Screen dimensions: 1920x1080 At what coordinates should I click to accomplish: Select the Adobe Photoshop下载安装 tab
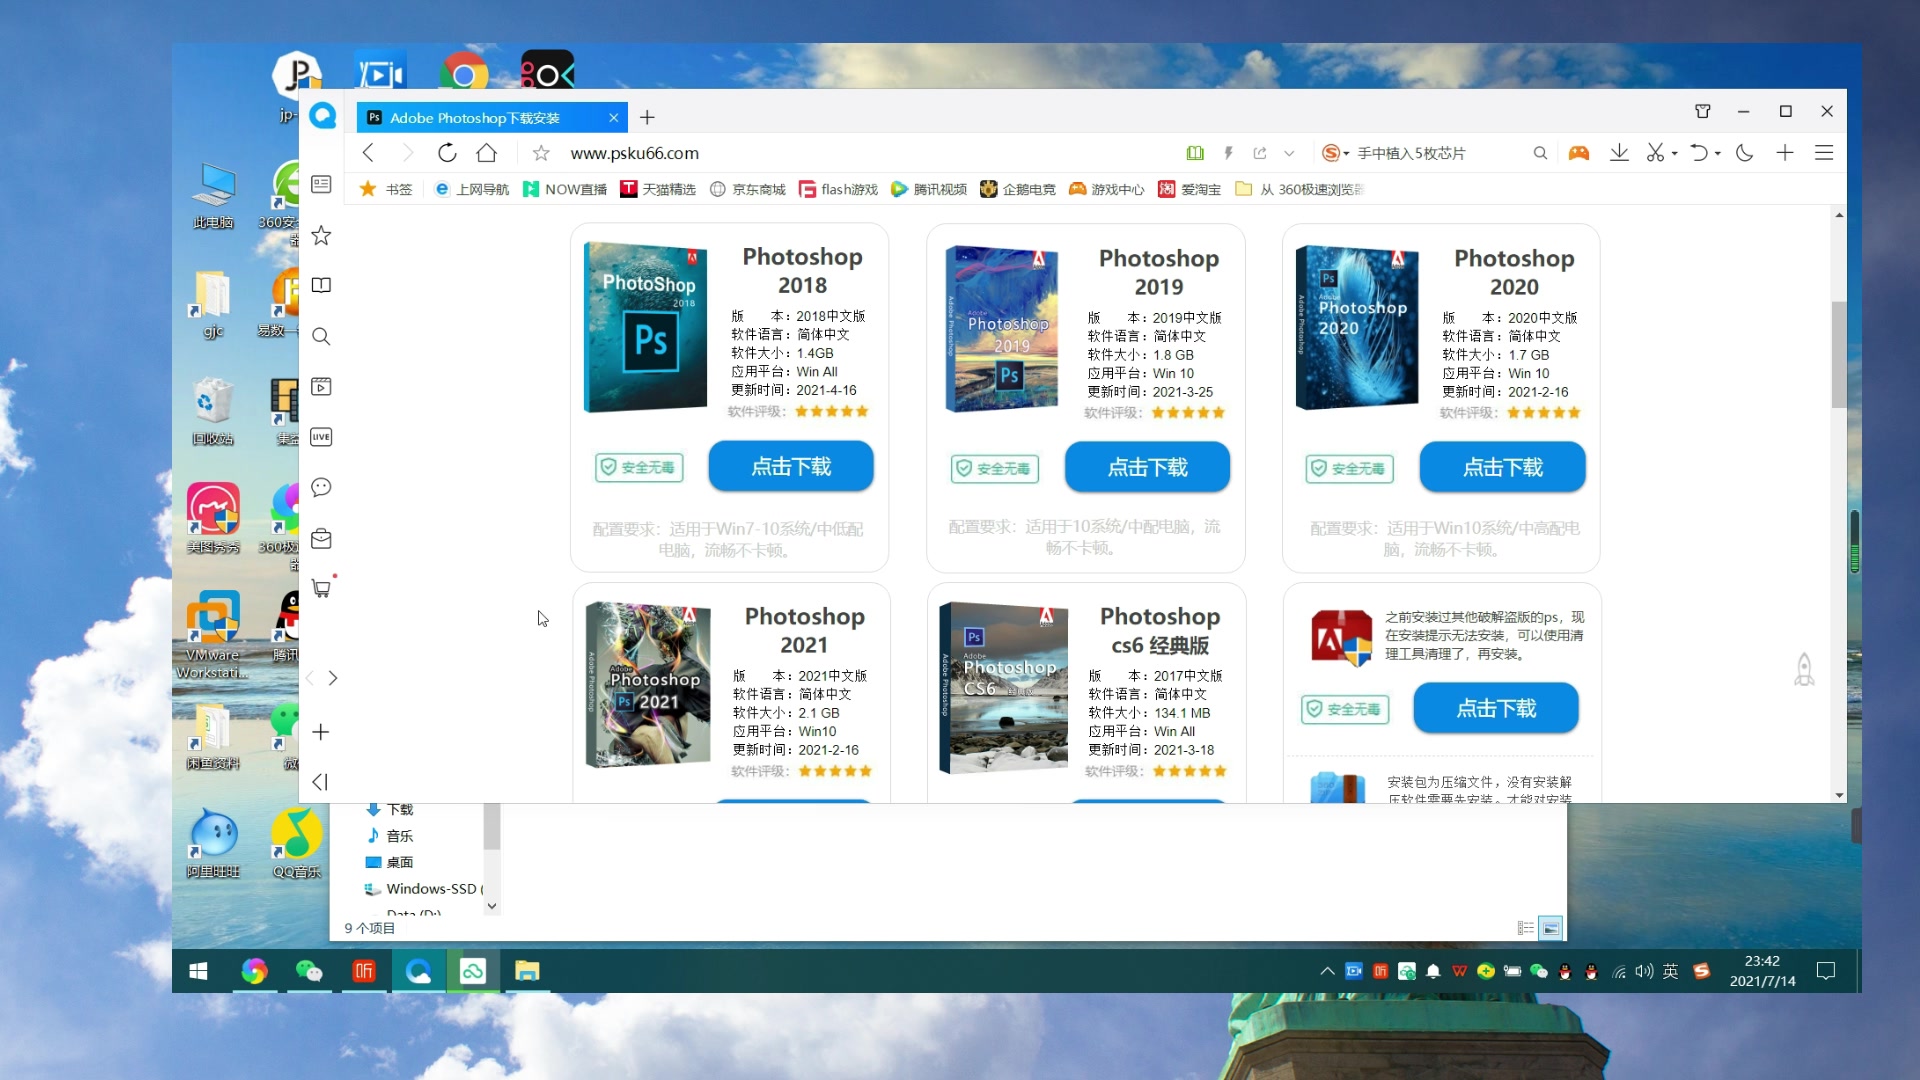[x=478, y=117]
